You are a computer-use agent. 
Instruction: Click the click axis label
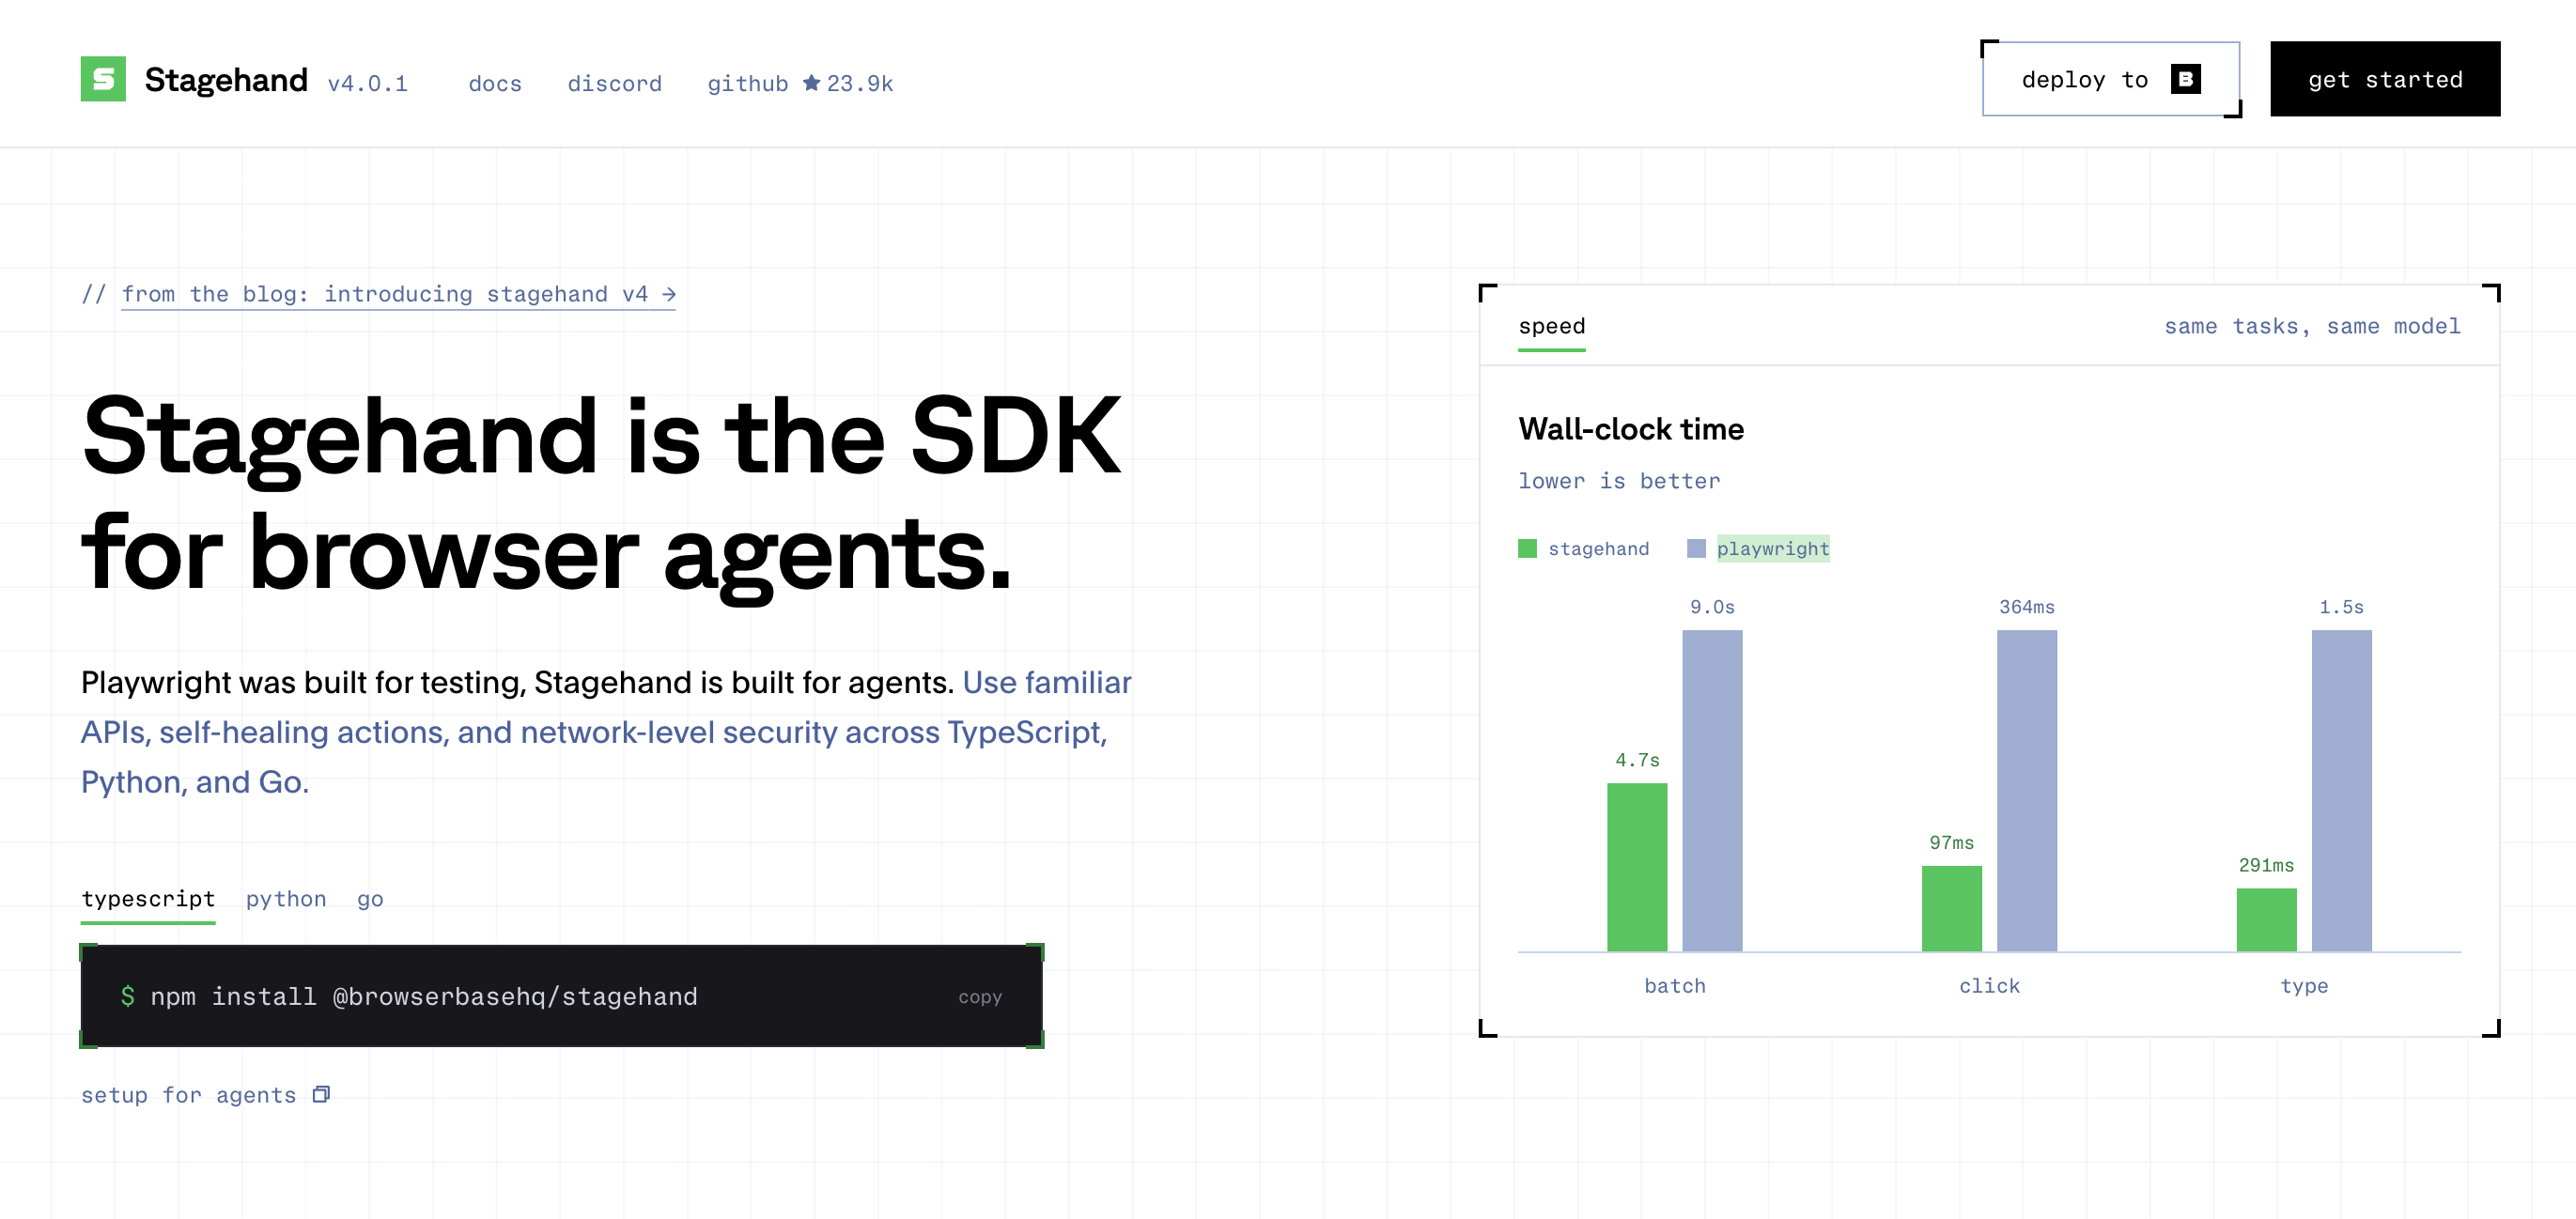(x=1989, y=986)
